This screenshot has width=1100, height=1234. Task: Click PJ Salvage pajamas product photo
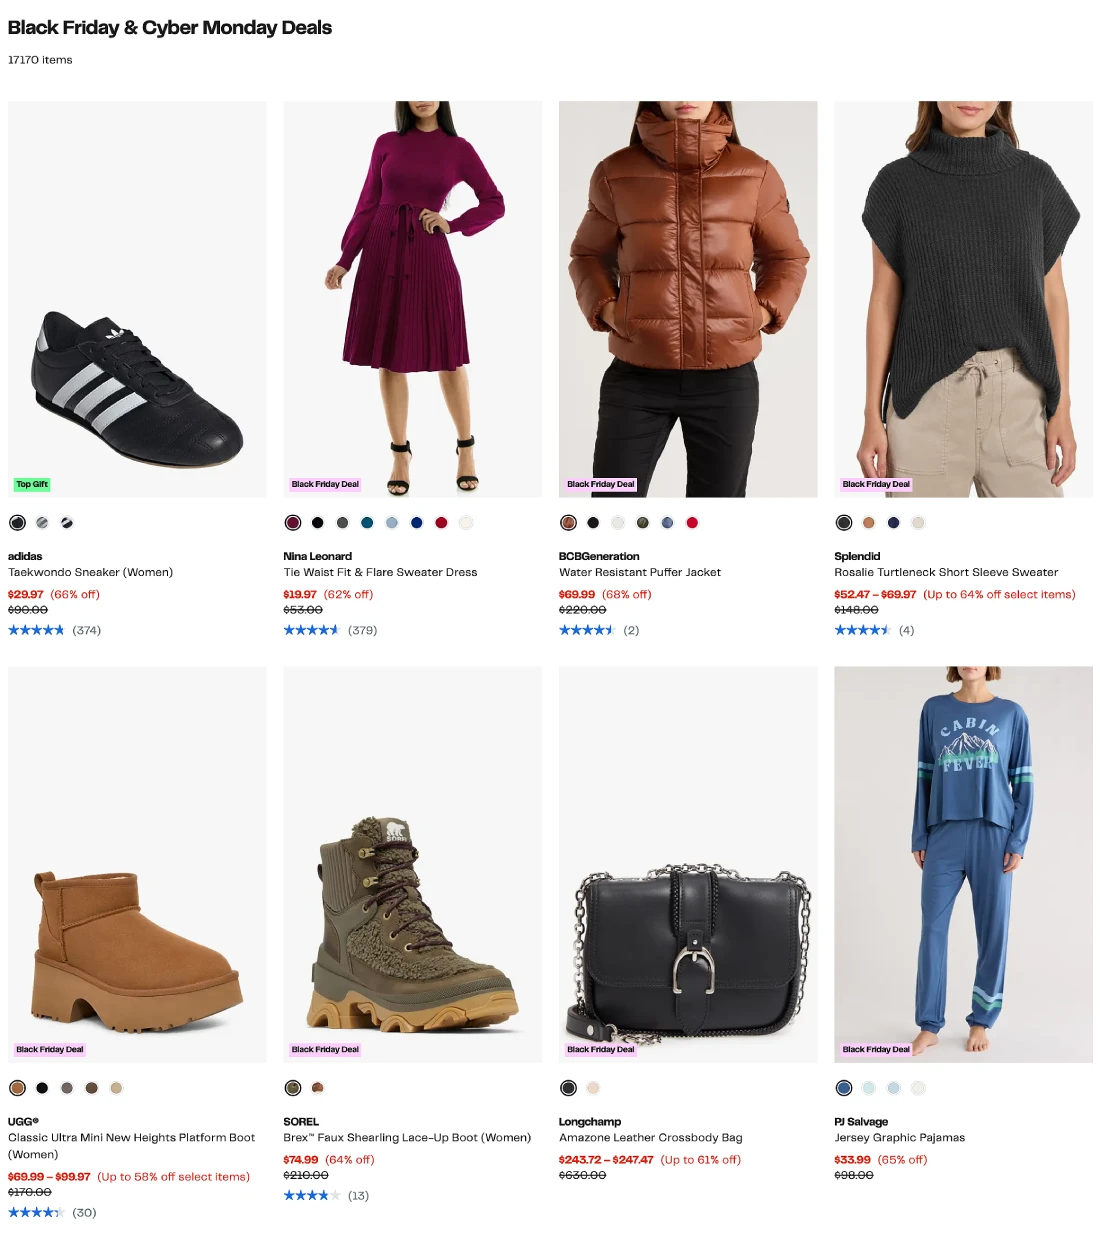click(963, 864)
